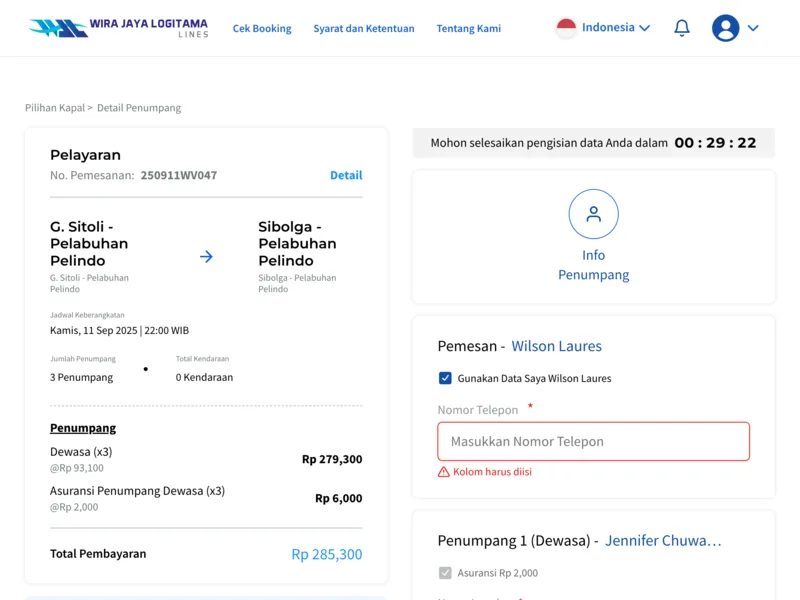Screen dimensions: 800x600
Task: Click the Rp 279,300 Dewasa price
Action: pos(332,459)
